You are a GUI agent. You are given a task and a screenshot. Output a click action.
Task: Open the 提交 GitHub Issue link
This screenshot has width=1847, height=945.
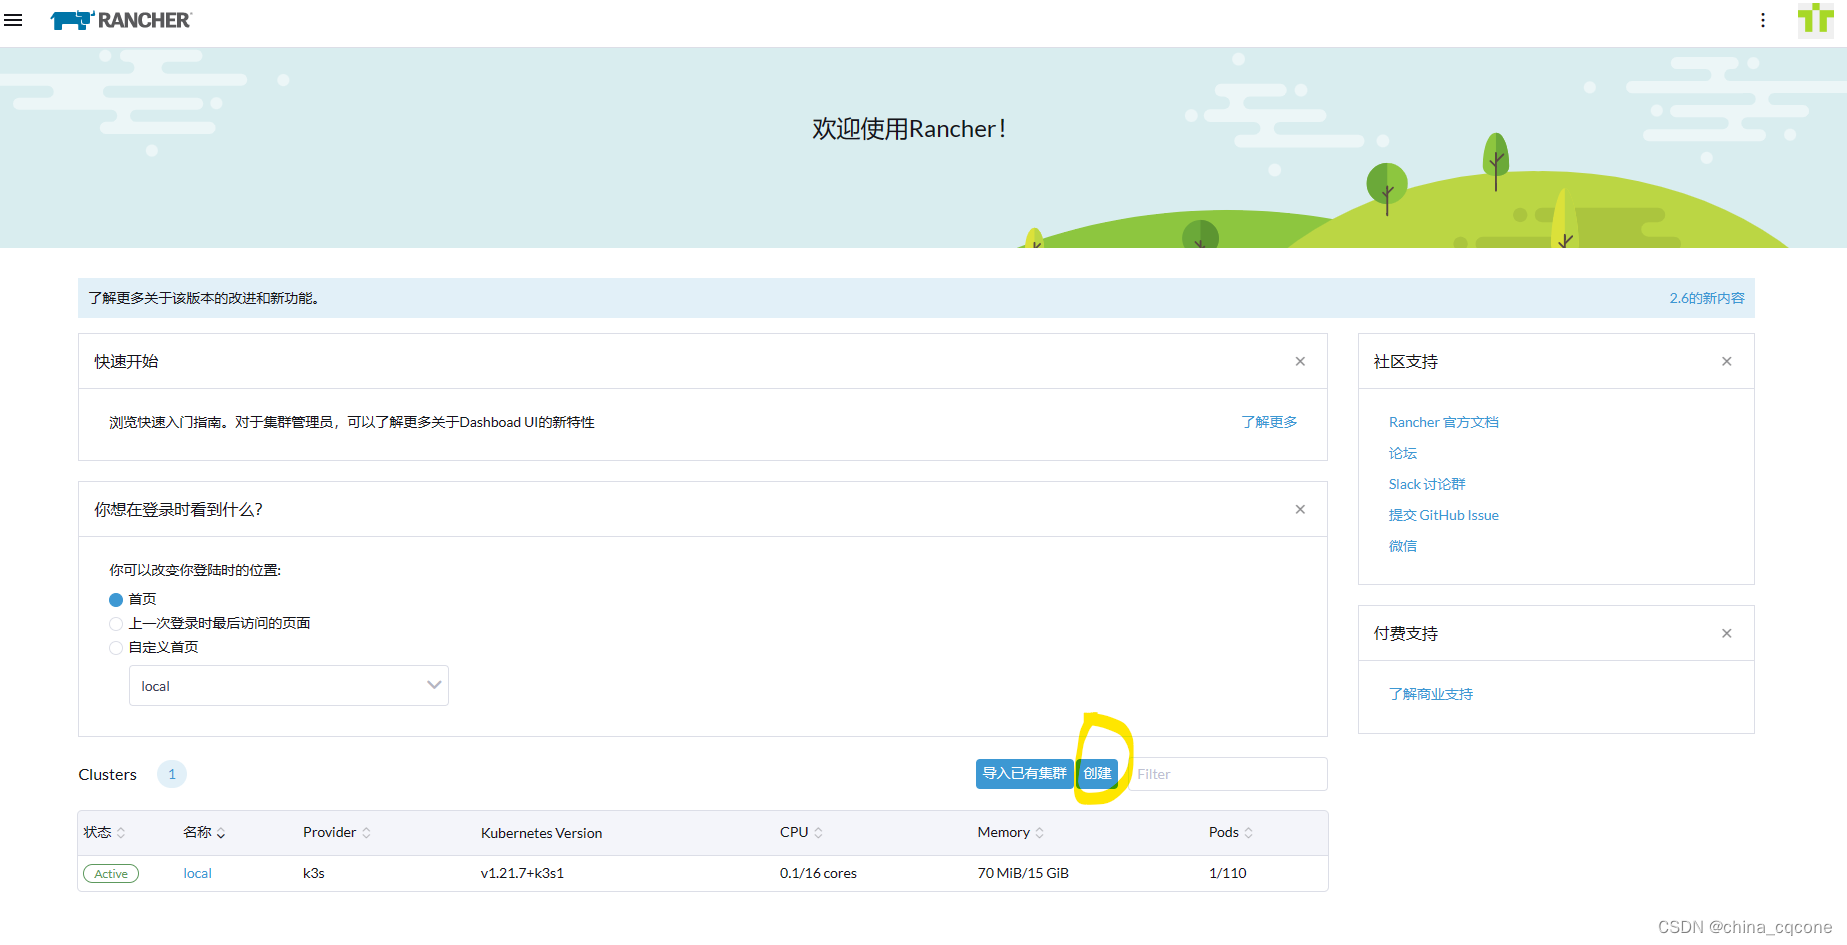coord(1443,515)
